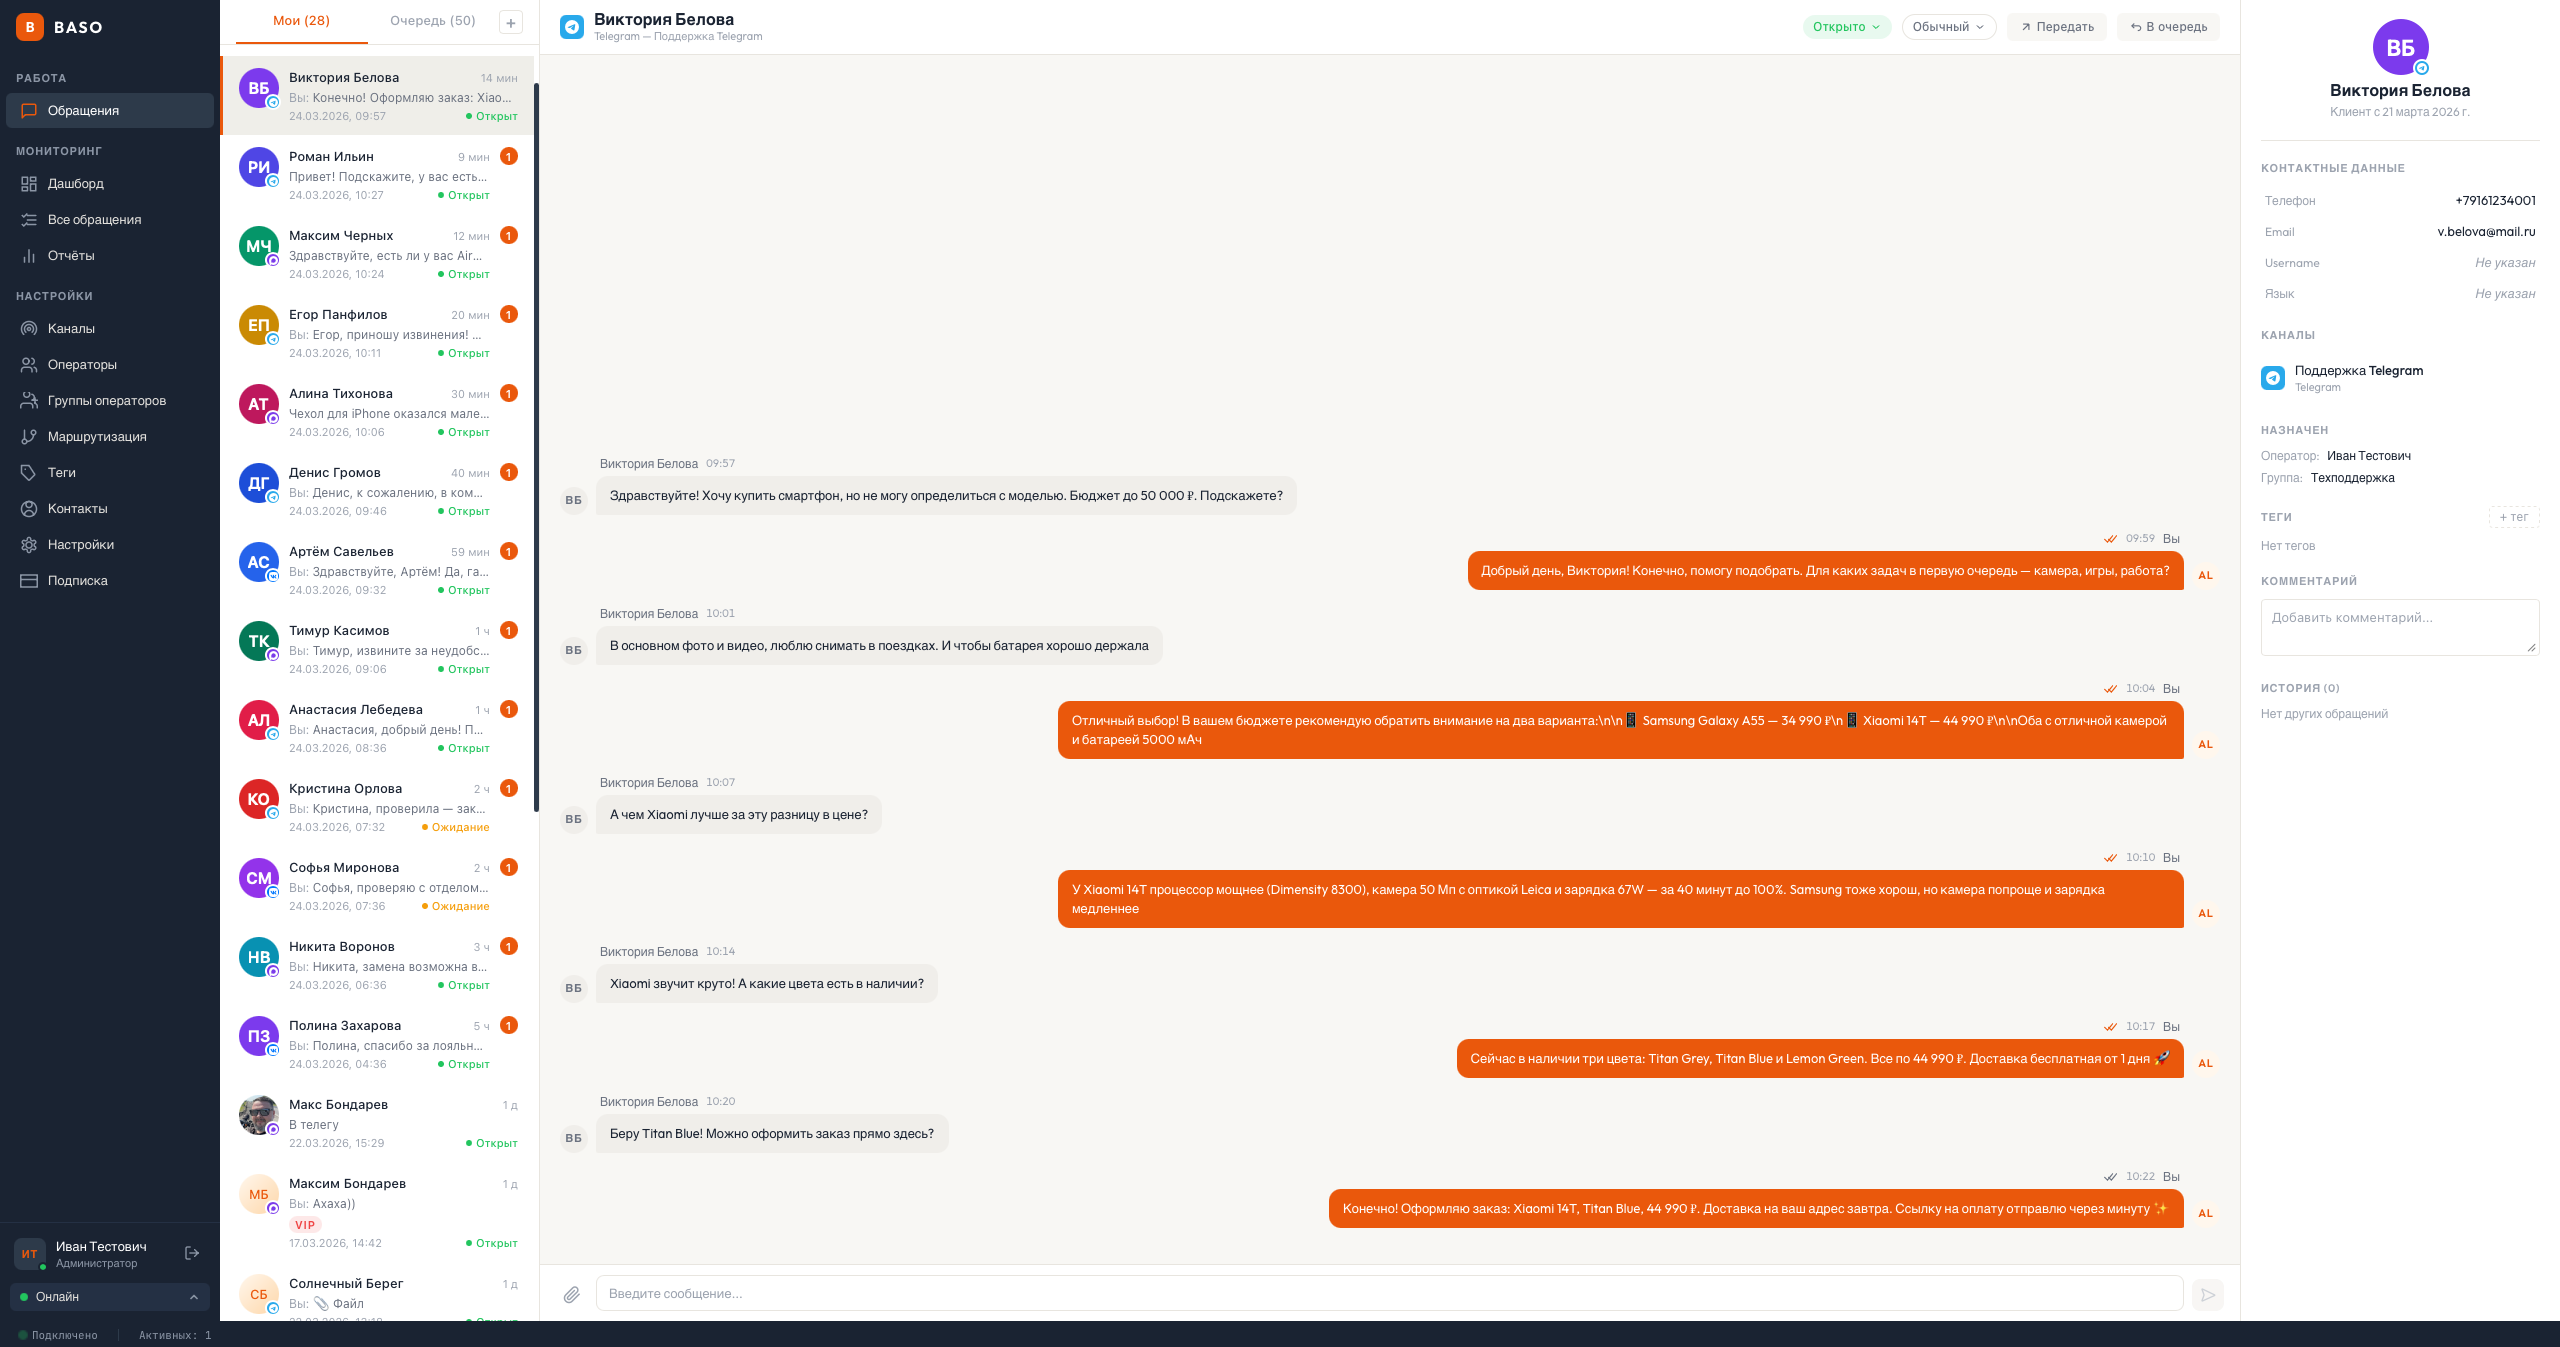Screen dimensions: 2560x1347
Task: Click the paperclip attachment icon
Action: tap(571, 1294)
